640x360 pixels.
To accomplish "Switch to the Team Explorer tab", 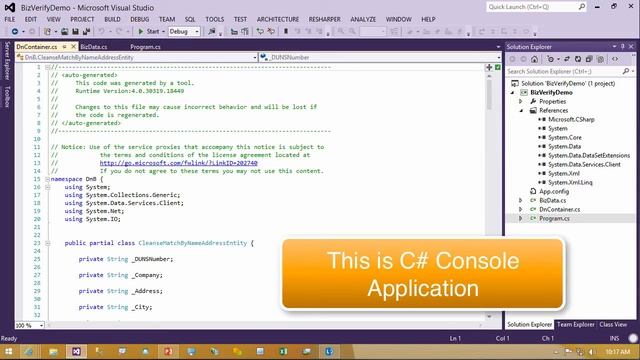I will coord(576,324).
